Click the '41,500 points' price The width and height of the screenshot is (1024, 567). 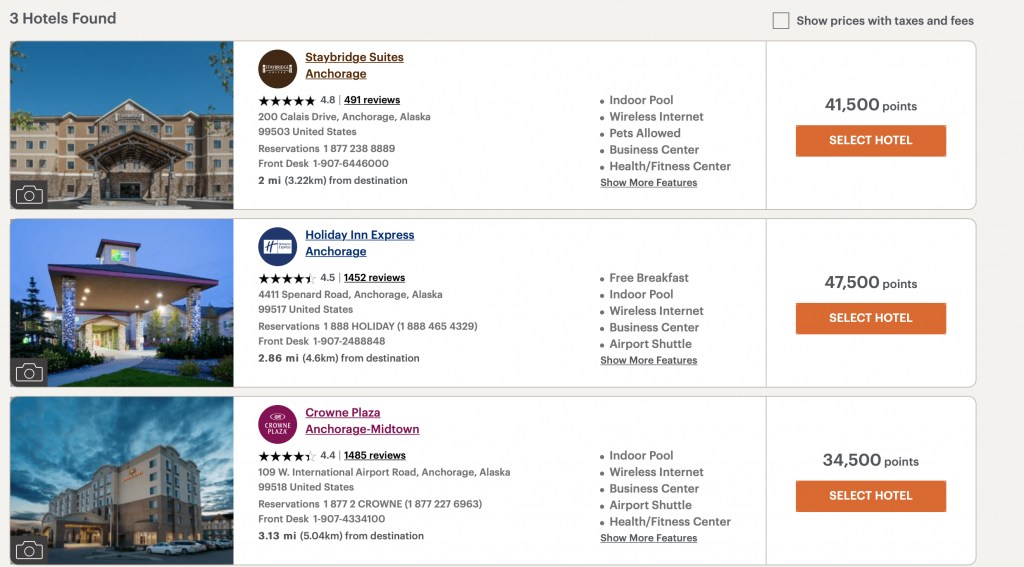pos(871,105)
